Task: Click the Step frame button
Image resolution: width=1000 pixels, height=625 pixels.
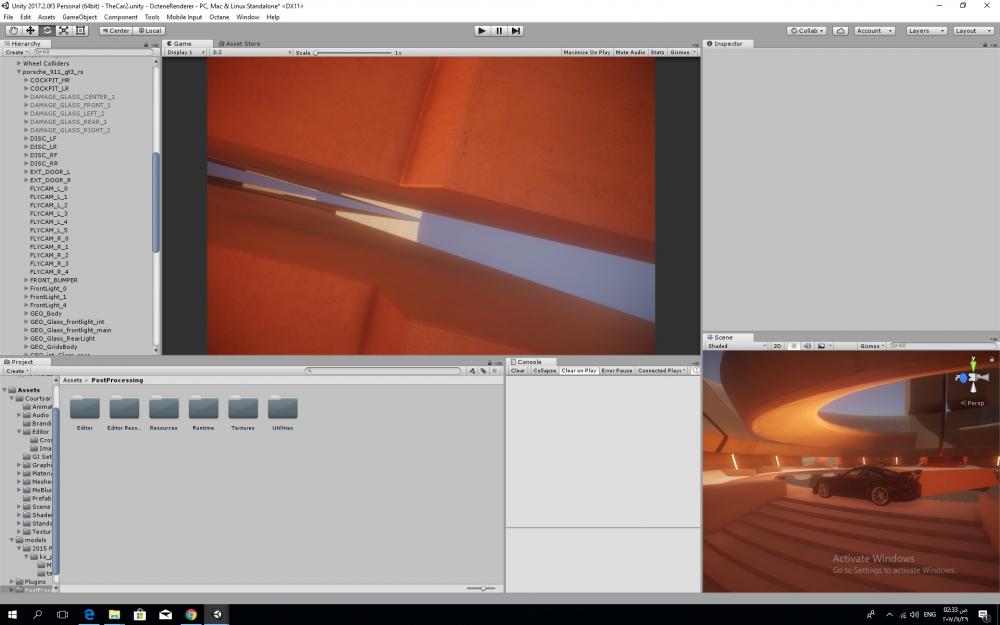Action: click(516, 31)
